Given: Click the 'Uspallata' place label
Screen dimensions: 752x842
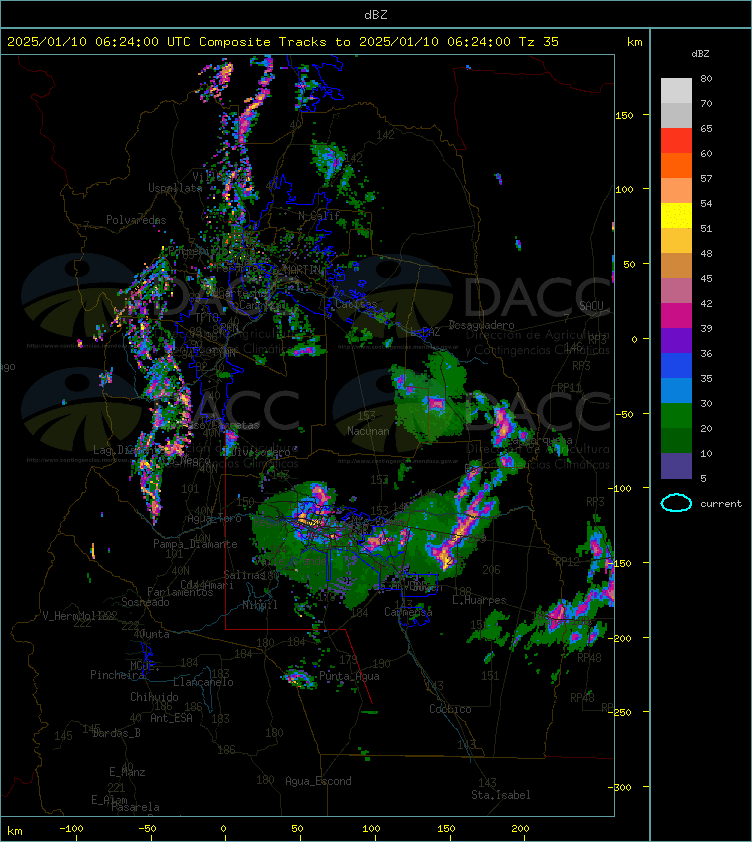Looking at the screenshot, I should pyautogui.click(x=175, y=188).
